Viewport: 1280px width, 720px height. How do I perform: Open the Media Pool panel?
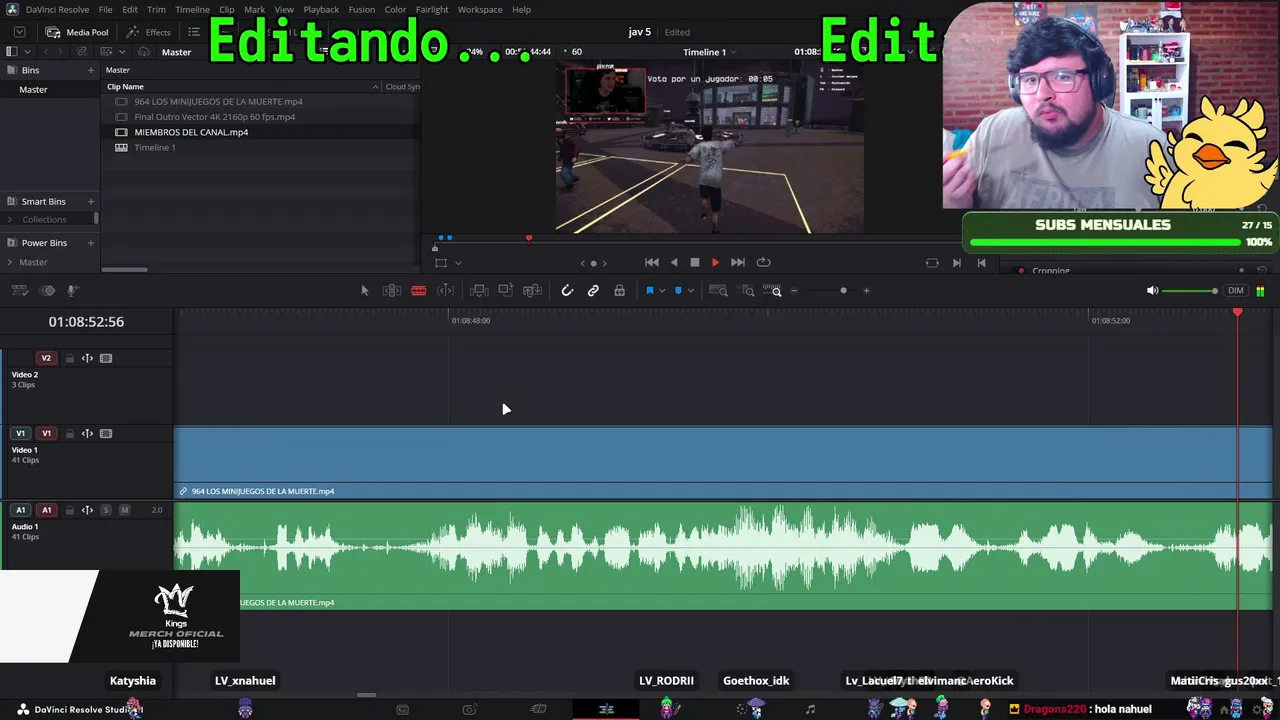pyautogui.click(x=78, y=32)
